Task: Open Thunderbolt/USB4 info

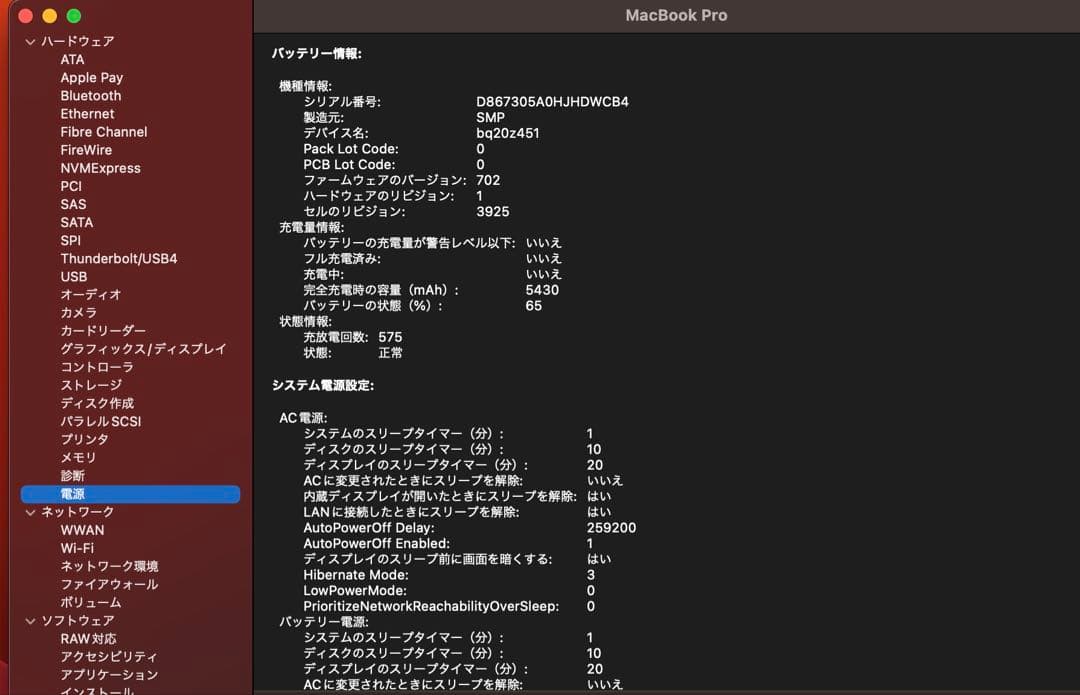Action: 118,258
